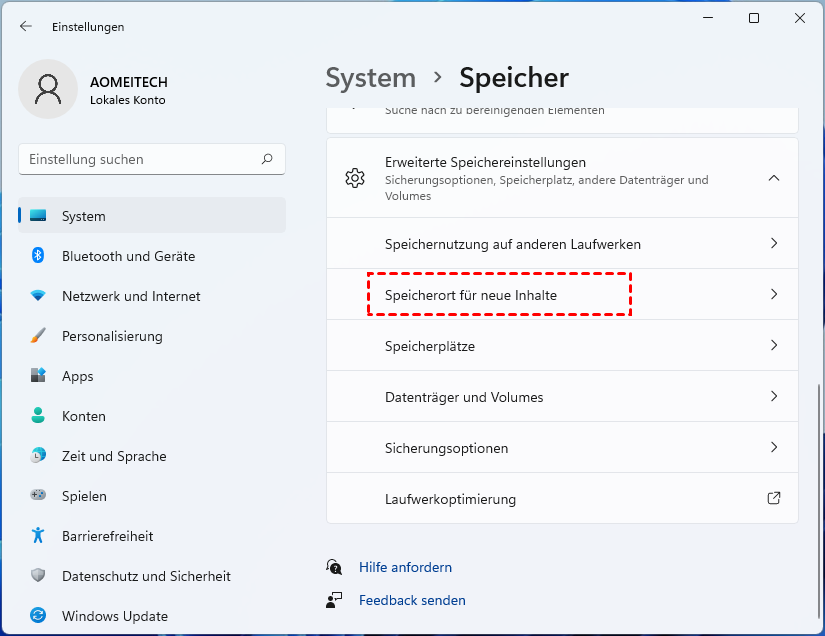Click the Feedback senden link
The width and height of the screenshot is (825, 636).
(412, 600)
